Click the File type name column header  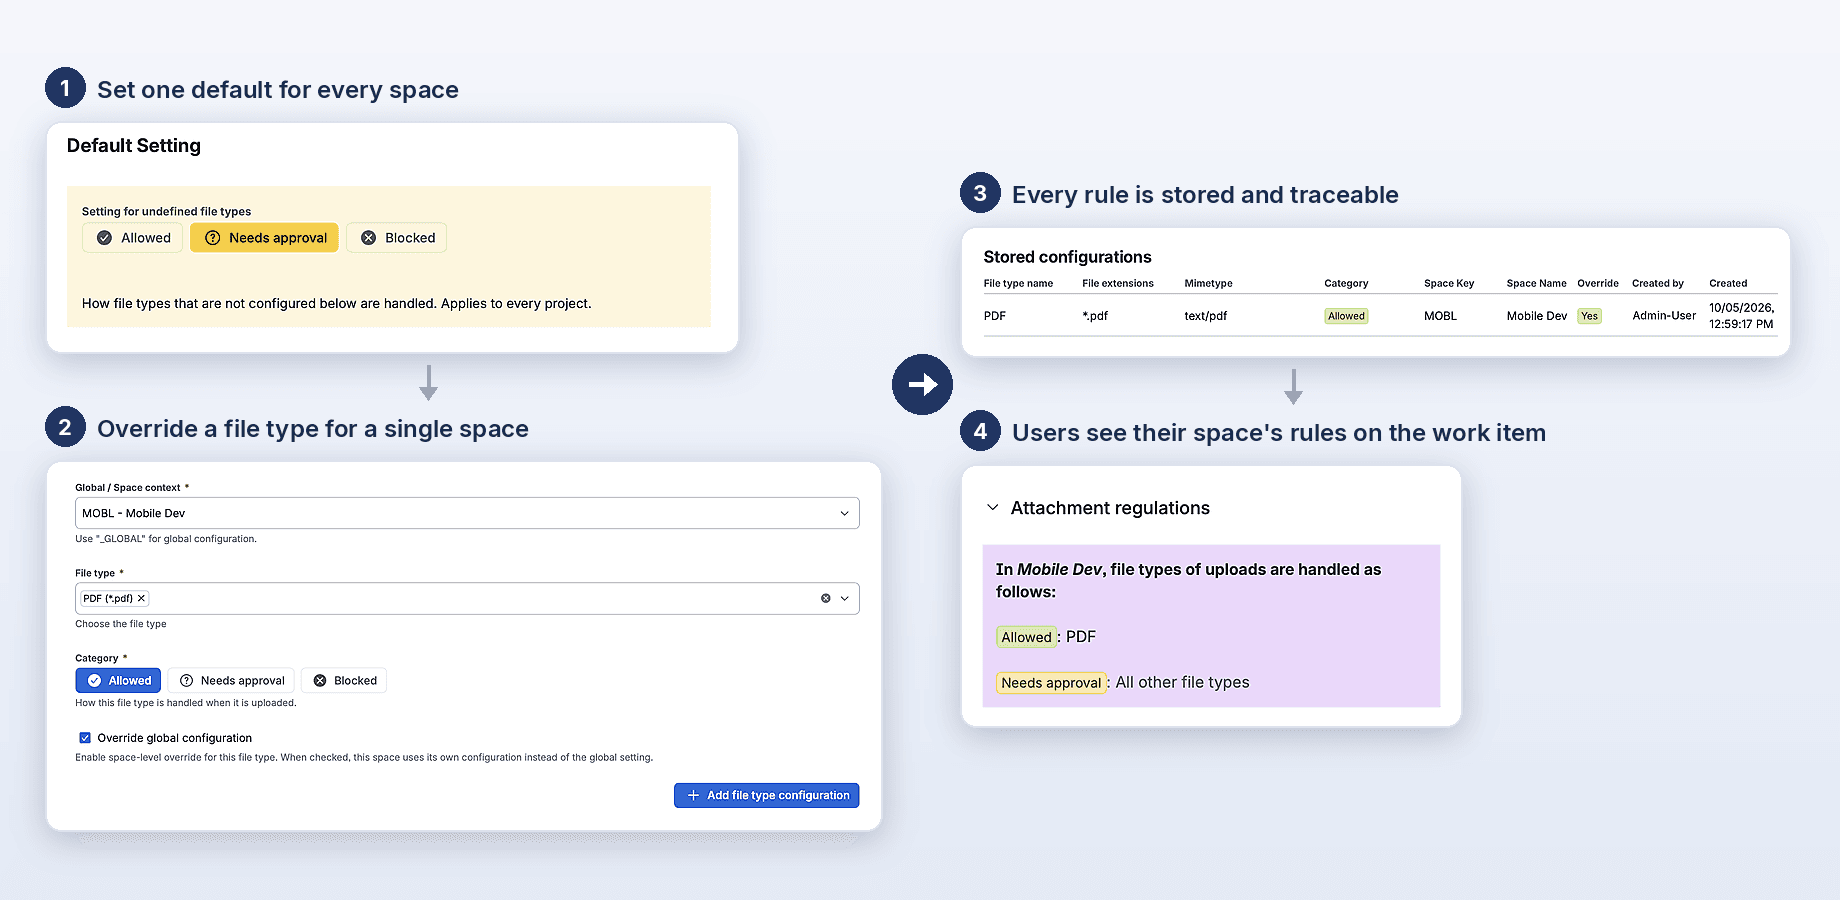(1018, 283)
